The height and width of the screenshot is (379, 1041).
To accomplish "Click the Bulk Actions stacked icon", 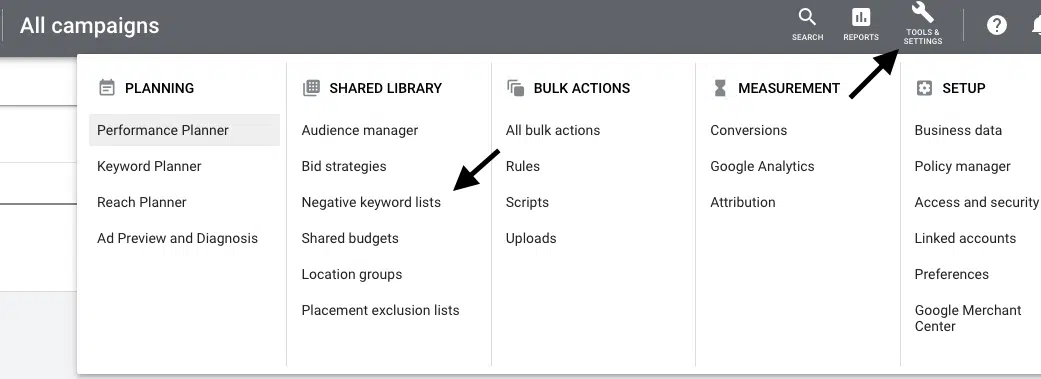I will click(515, 88).
